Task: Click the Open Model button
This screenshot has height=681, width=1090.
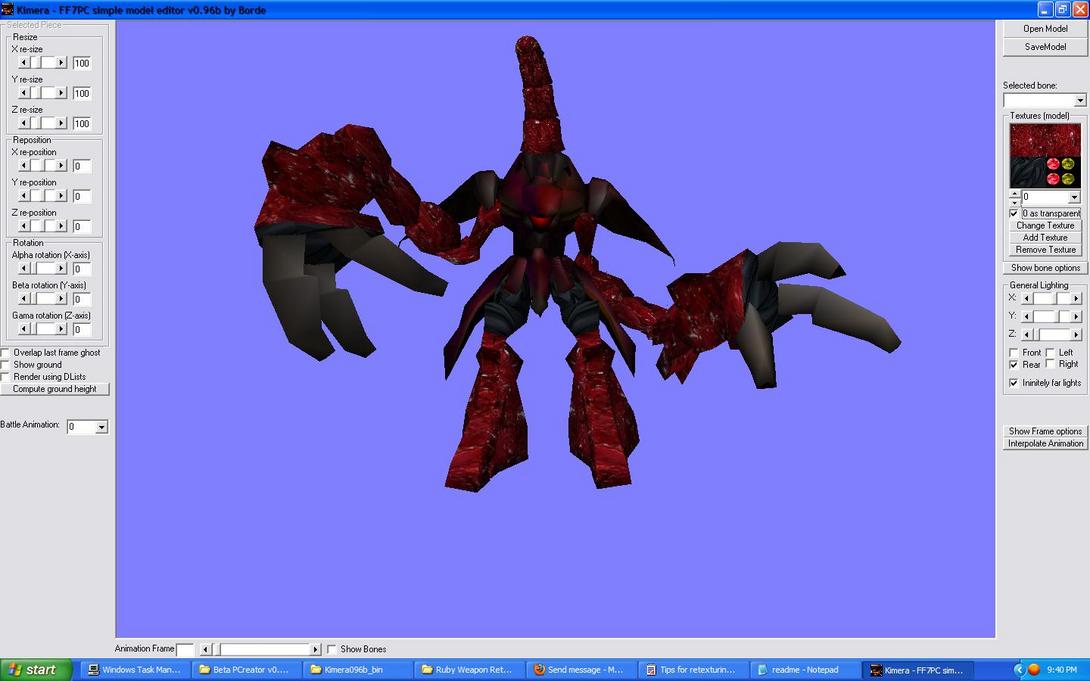Action: tap(1045, 28)
